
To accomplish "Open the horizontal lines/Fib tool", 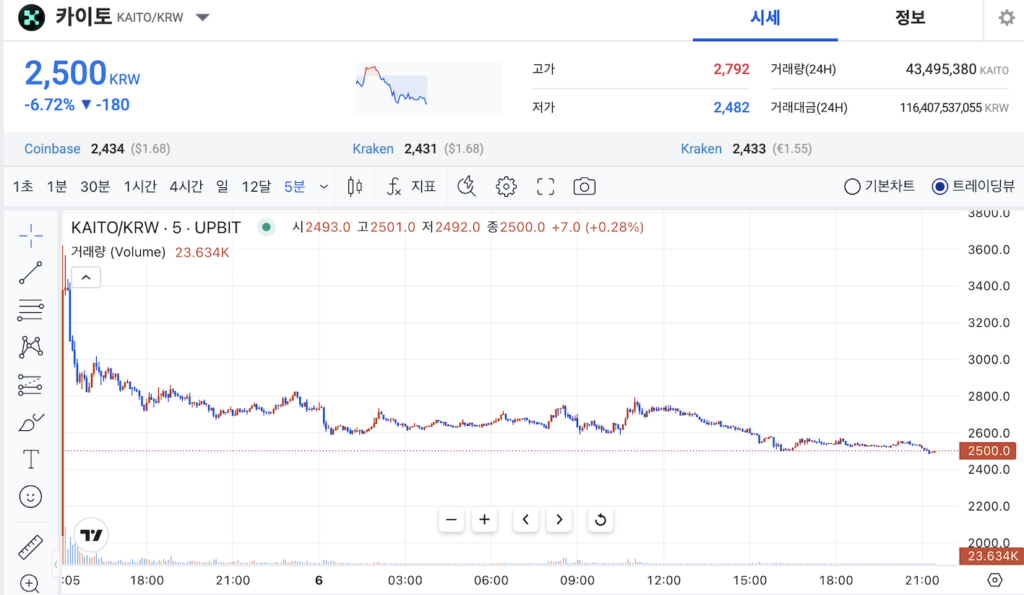I will (31, 310).
